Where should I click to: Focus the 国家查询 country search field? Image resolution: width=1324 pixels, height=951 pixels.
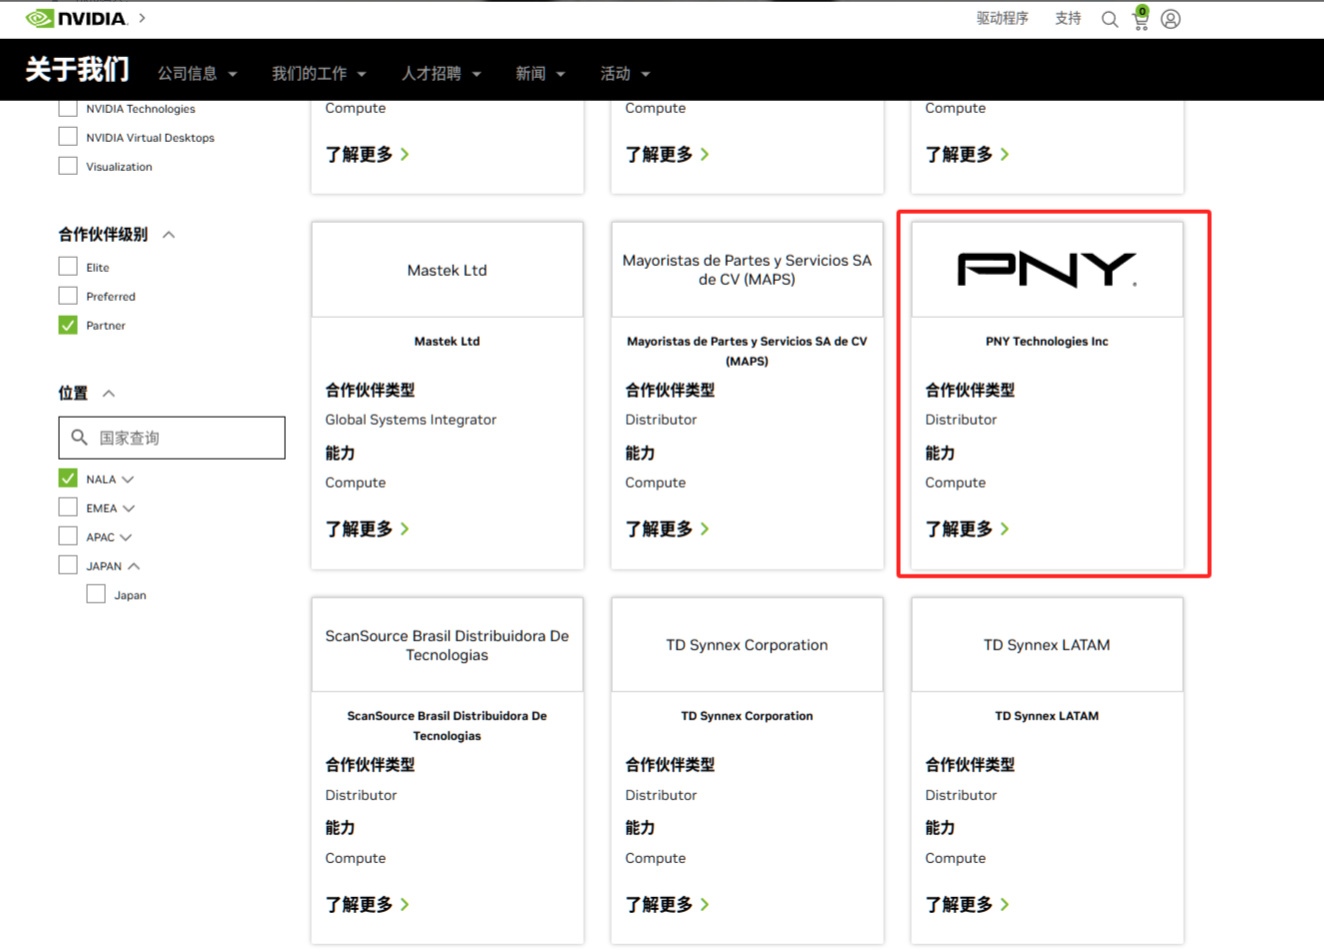pos(172,437)
